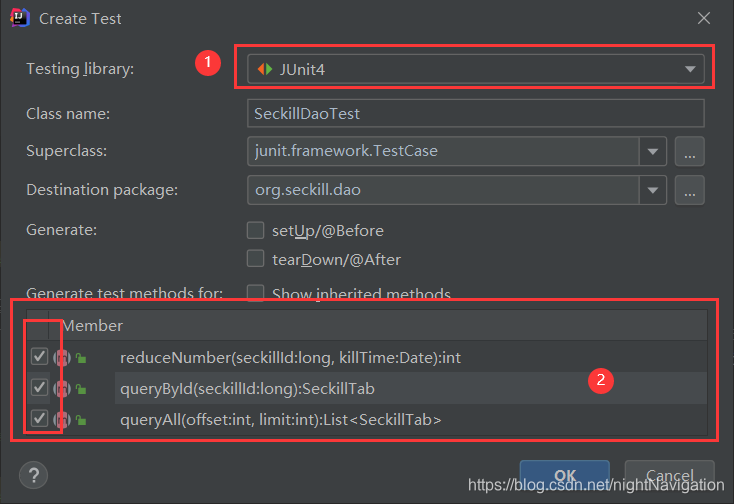Click the Cancel button
Image resolution: width=734 pixels, height=504 pixels.
pyautogui.click(x=670, y=475)
